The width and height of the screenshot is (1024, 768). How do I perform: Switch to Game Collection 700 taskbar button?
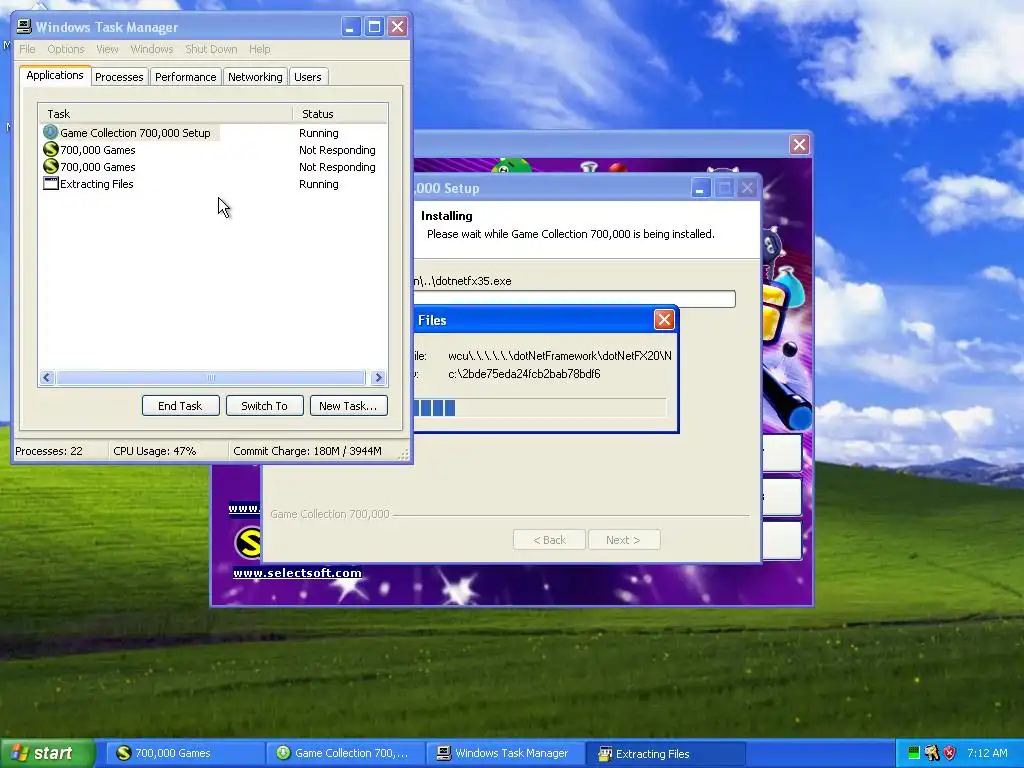[x=344, y=754]
